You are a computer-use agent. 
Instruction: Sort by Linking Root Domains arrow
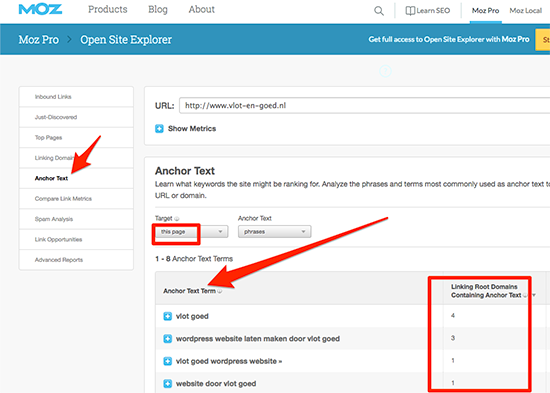tap(534, 295)
